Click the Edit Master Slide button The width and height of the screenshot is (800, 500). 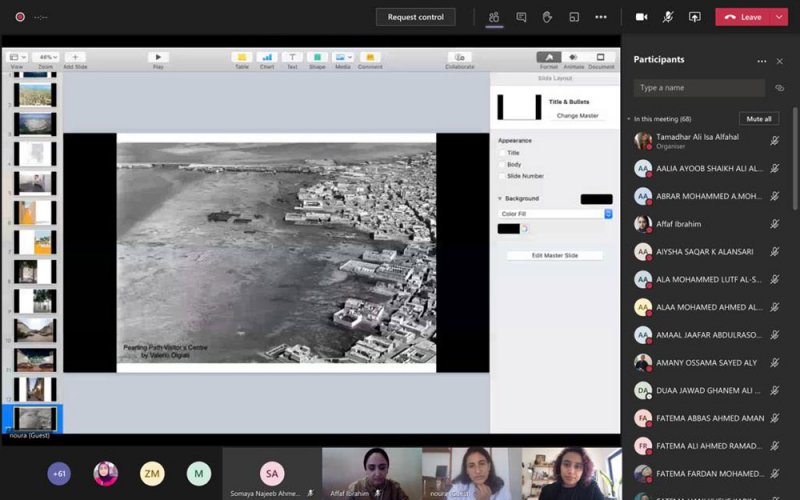(x=555, y=255)
